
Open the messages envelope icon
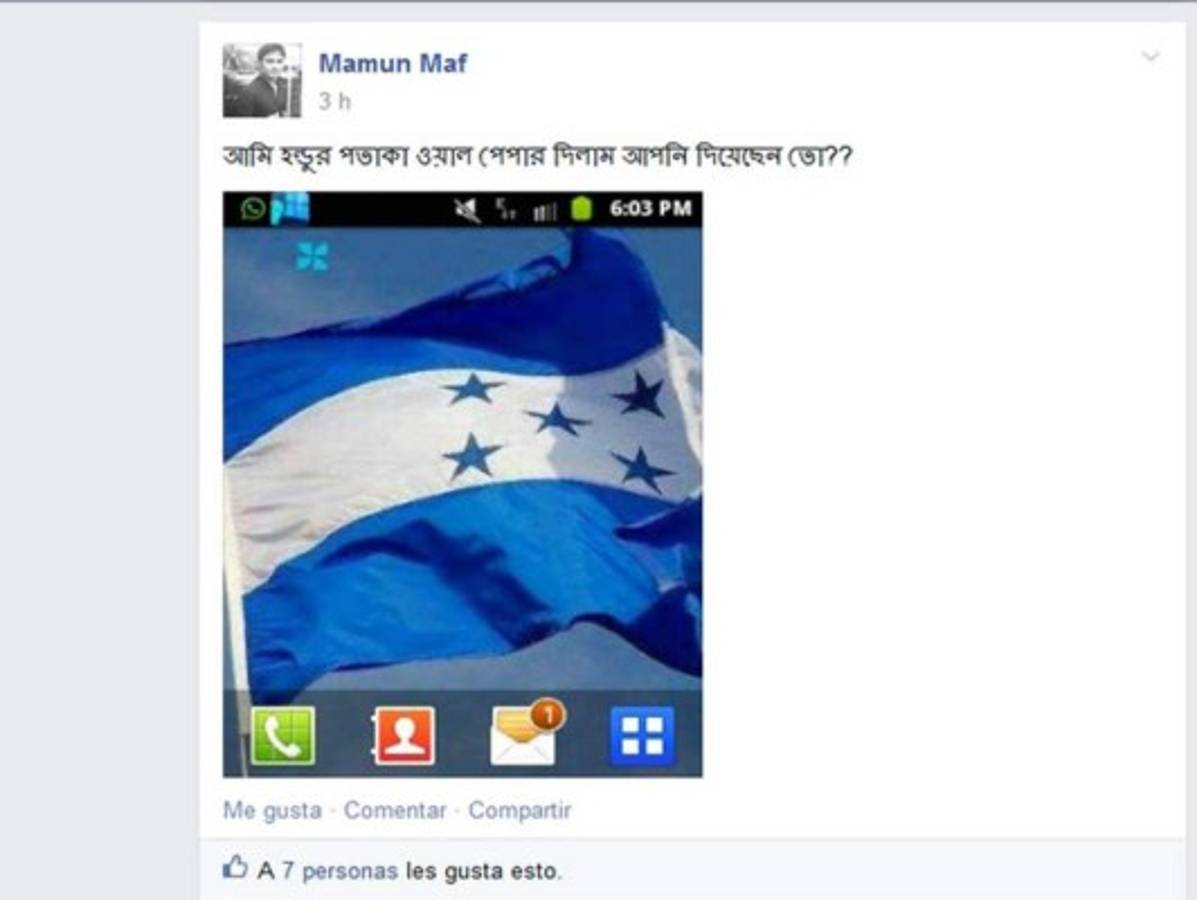tap(524, 733)
